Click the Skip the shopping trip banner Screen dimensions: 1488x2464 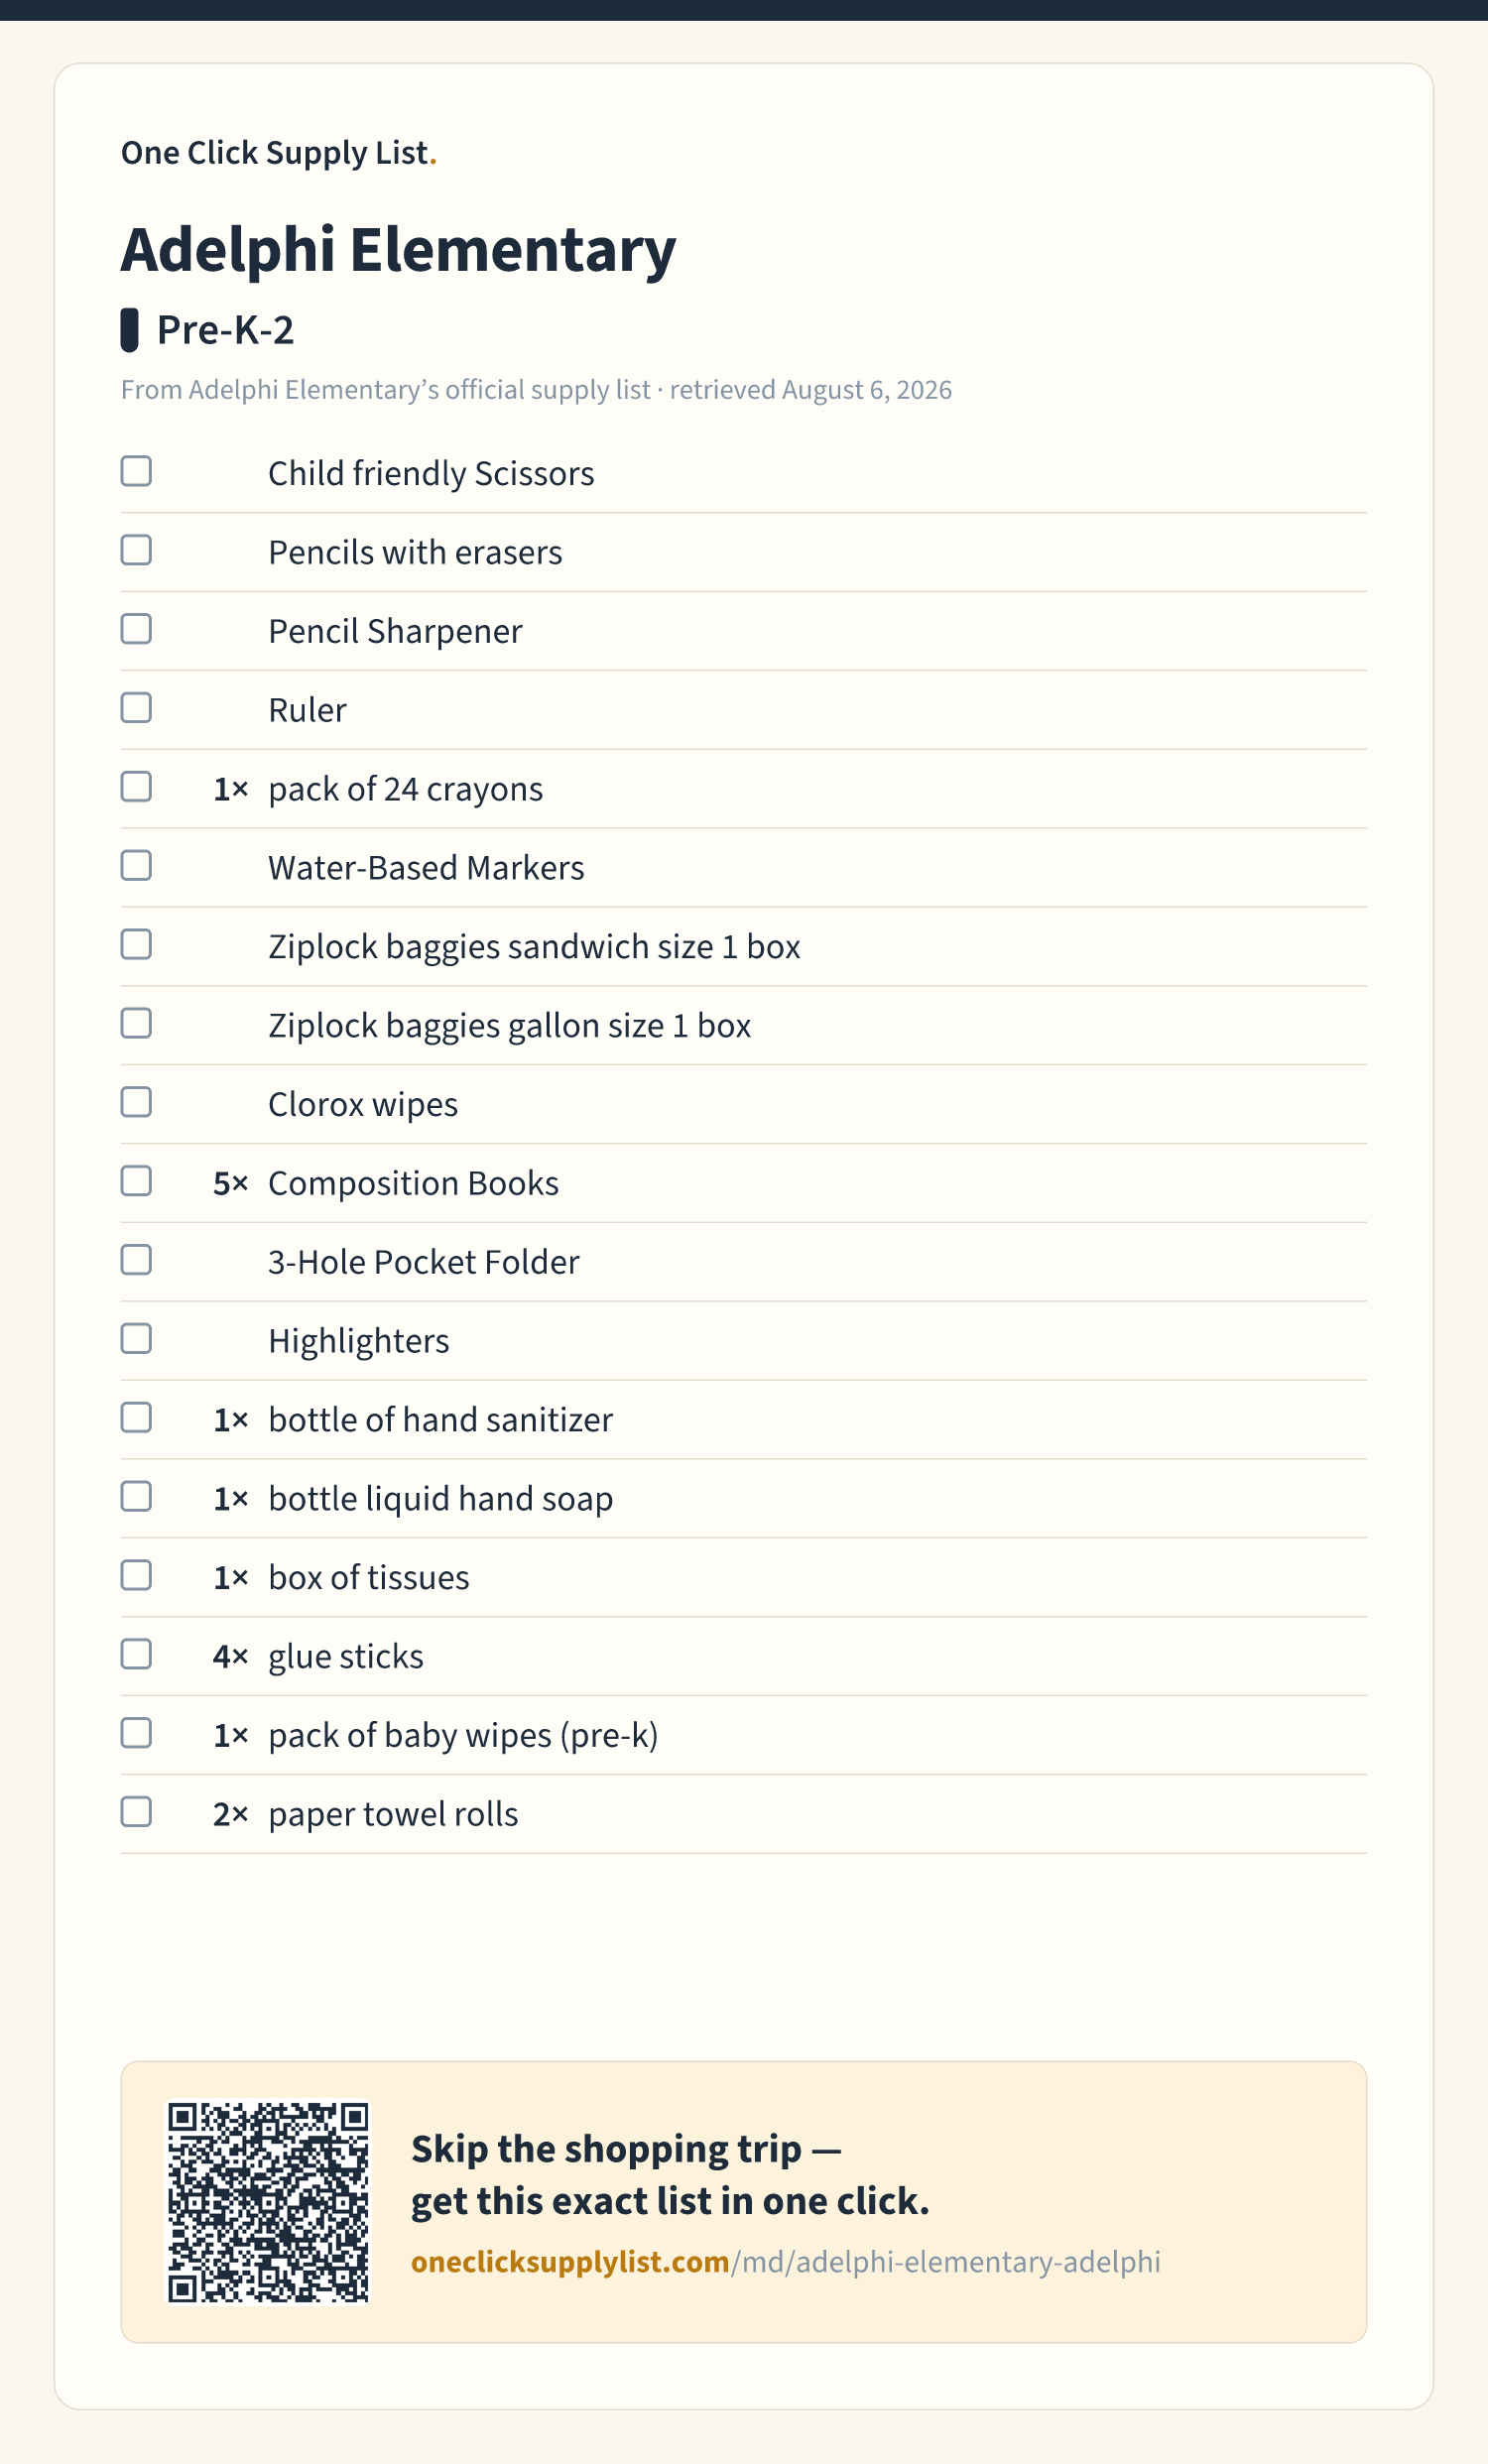pyautogui.click(x=744, y=2202)
